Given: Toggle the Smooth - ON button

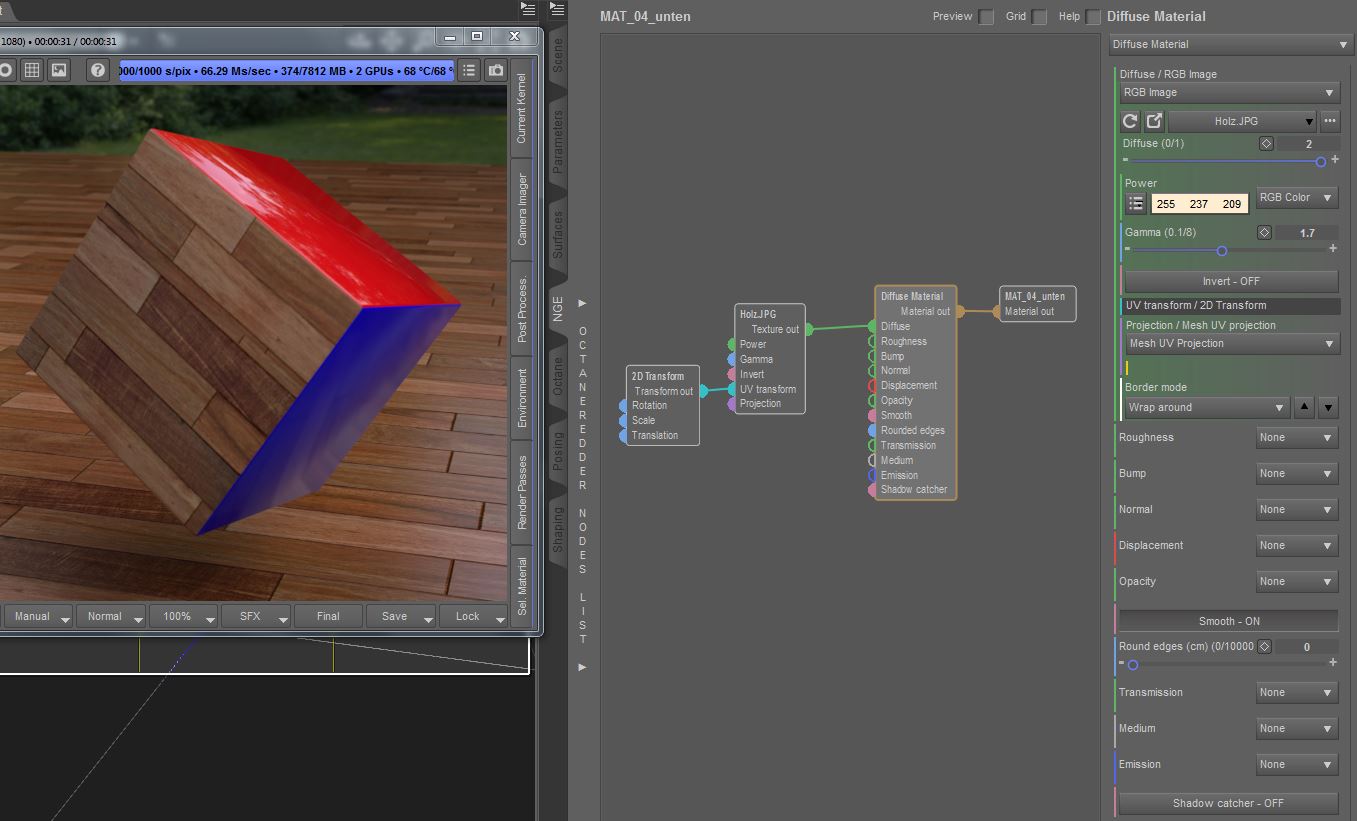Looking at the screenshot, I should click(1228, 621).
